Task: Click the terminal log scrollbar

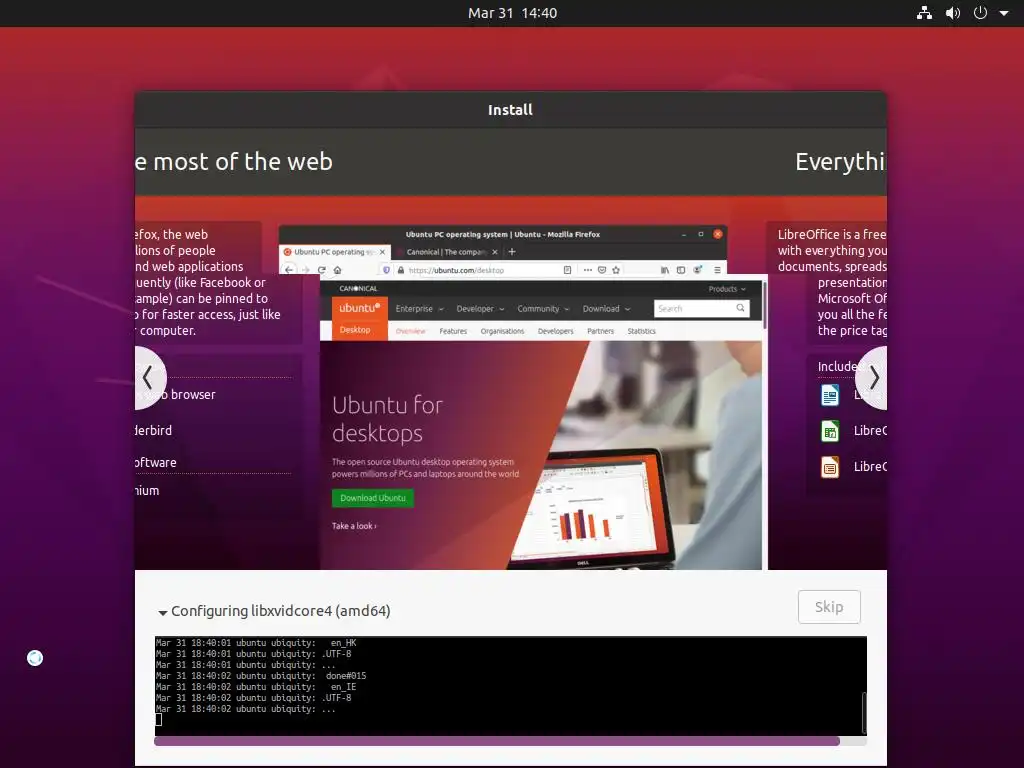Action: 864,713
